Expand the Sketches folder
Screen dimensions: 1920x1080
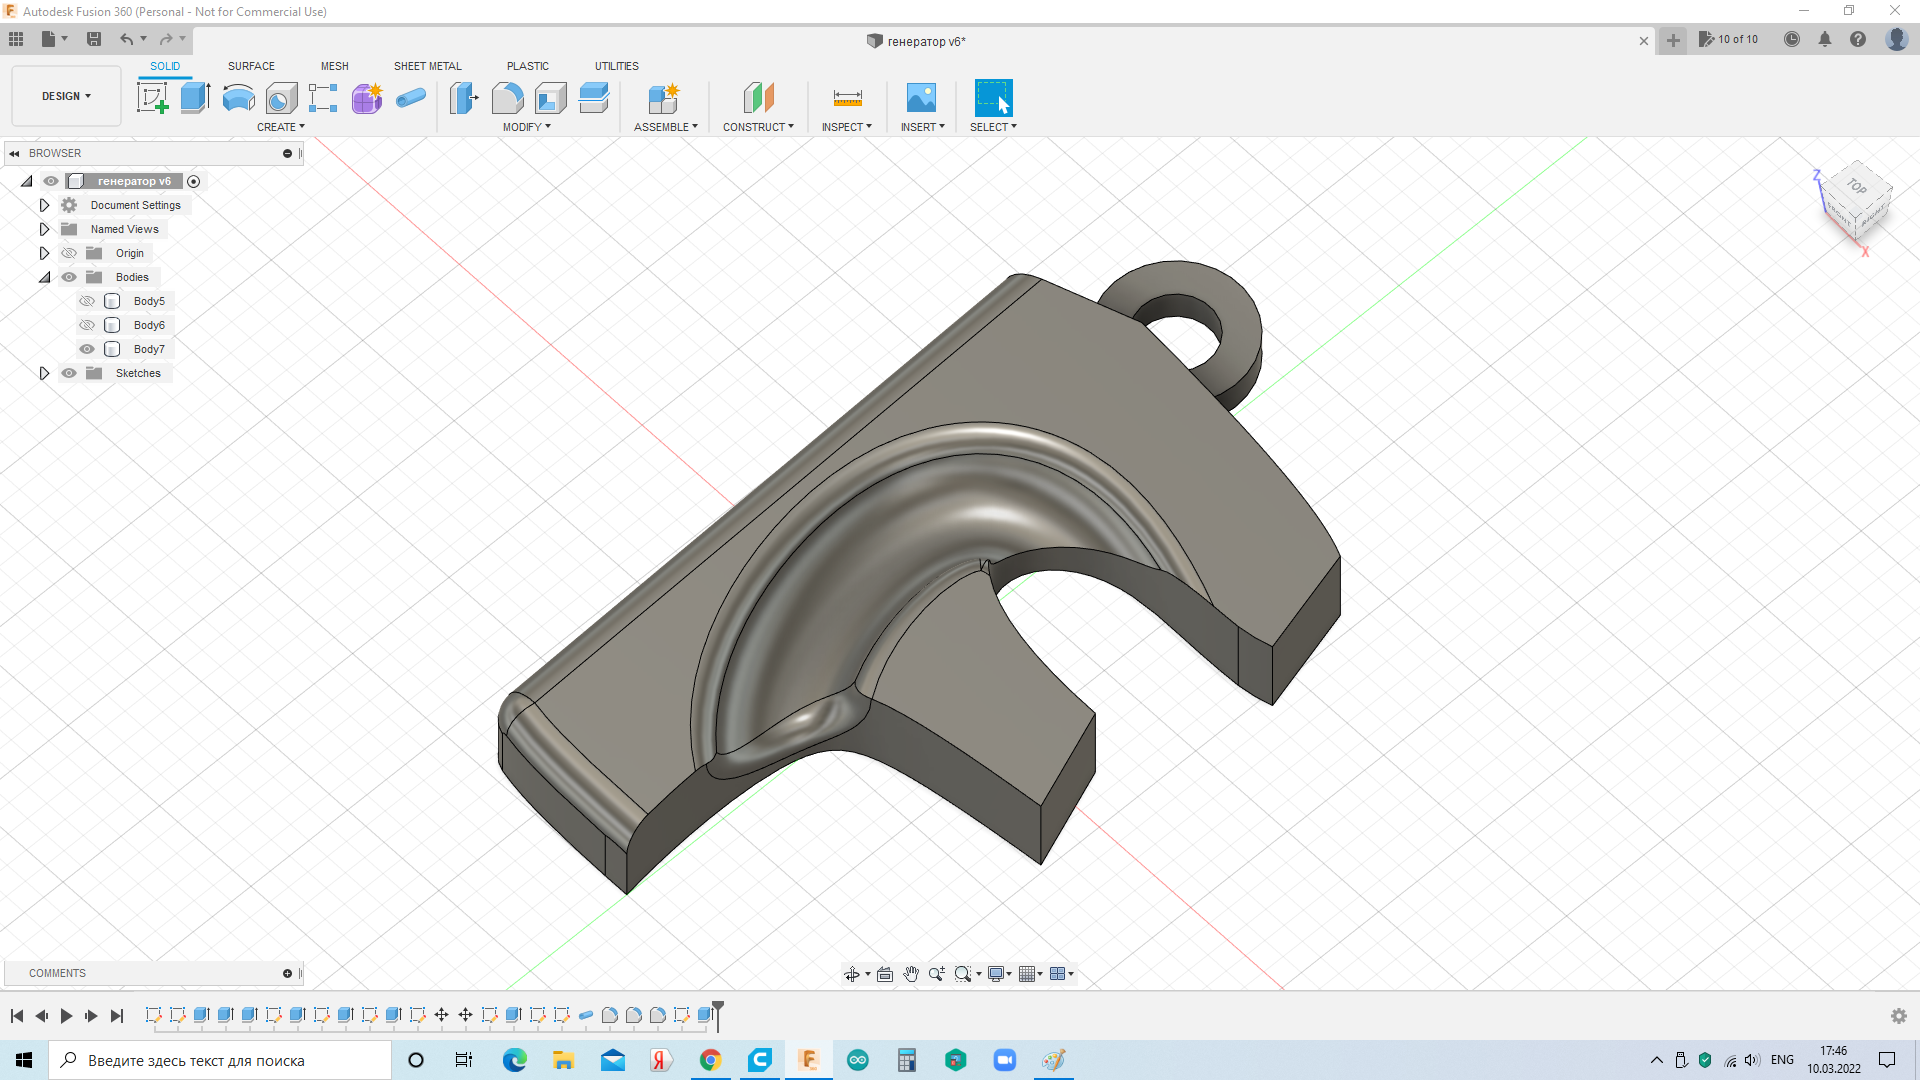[44, 373]
